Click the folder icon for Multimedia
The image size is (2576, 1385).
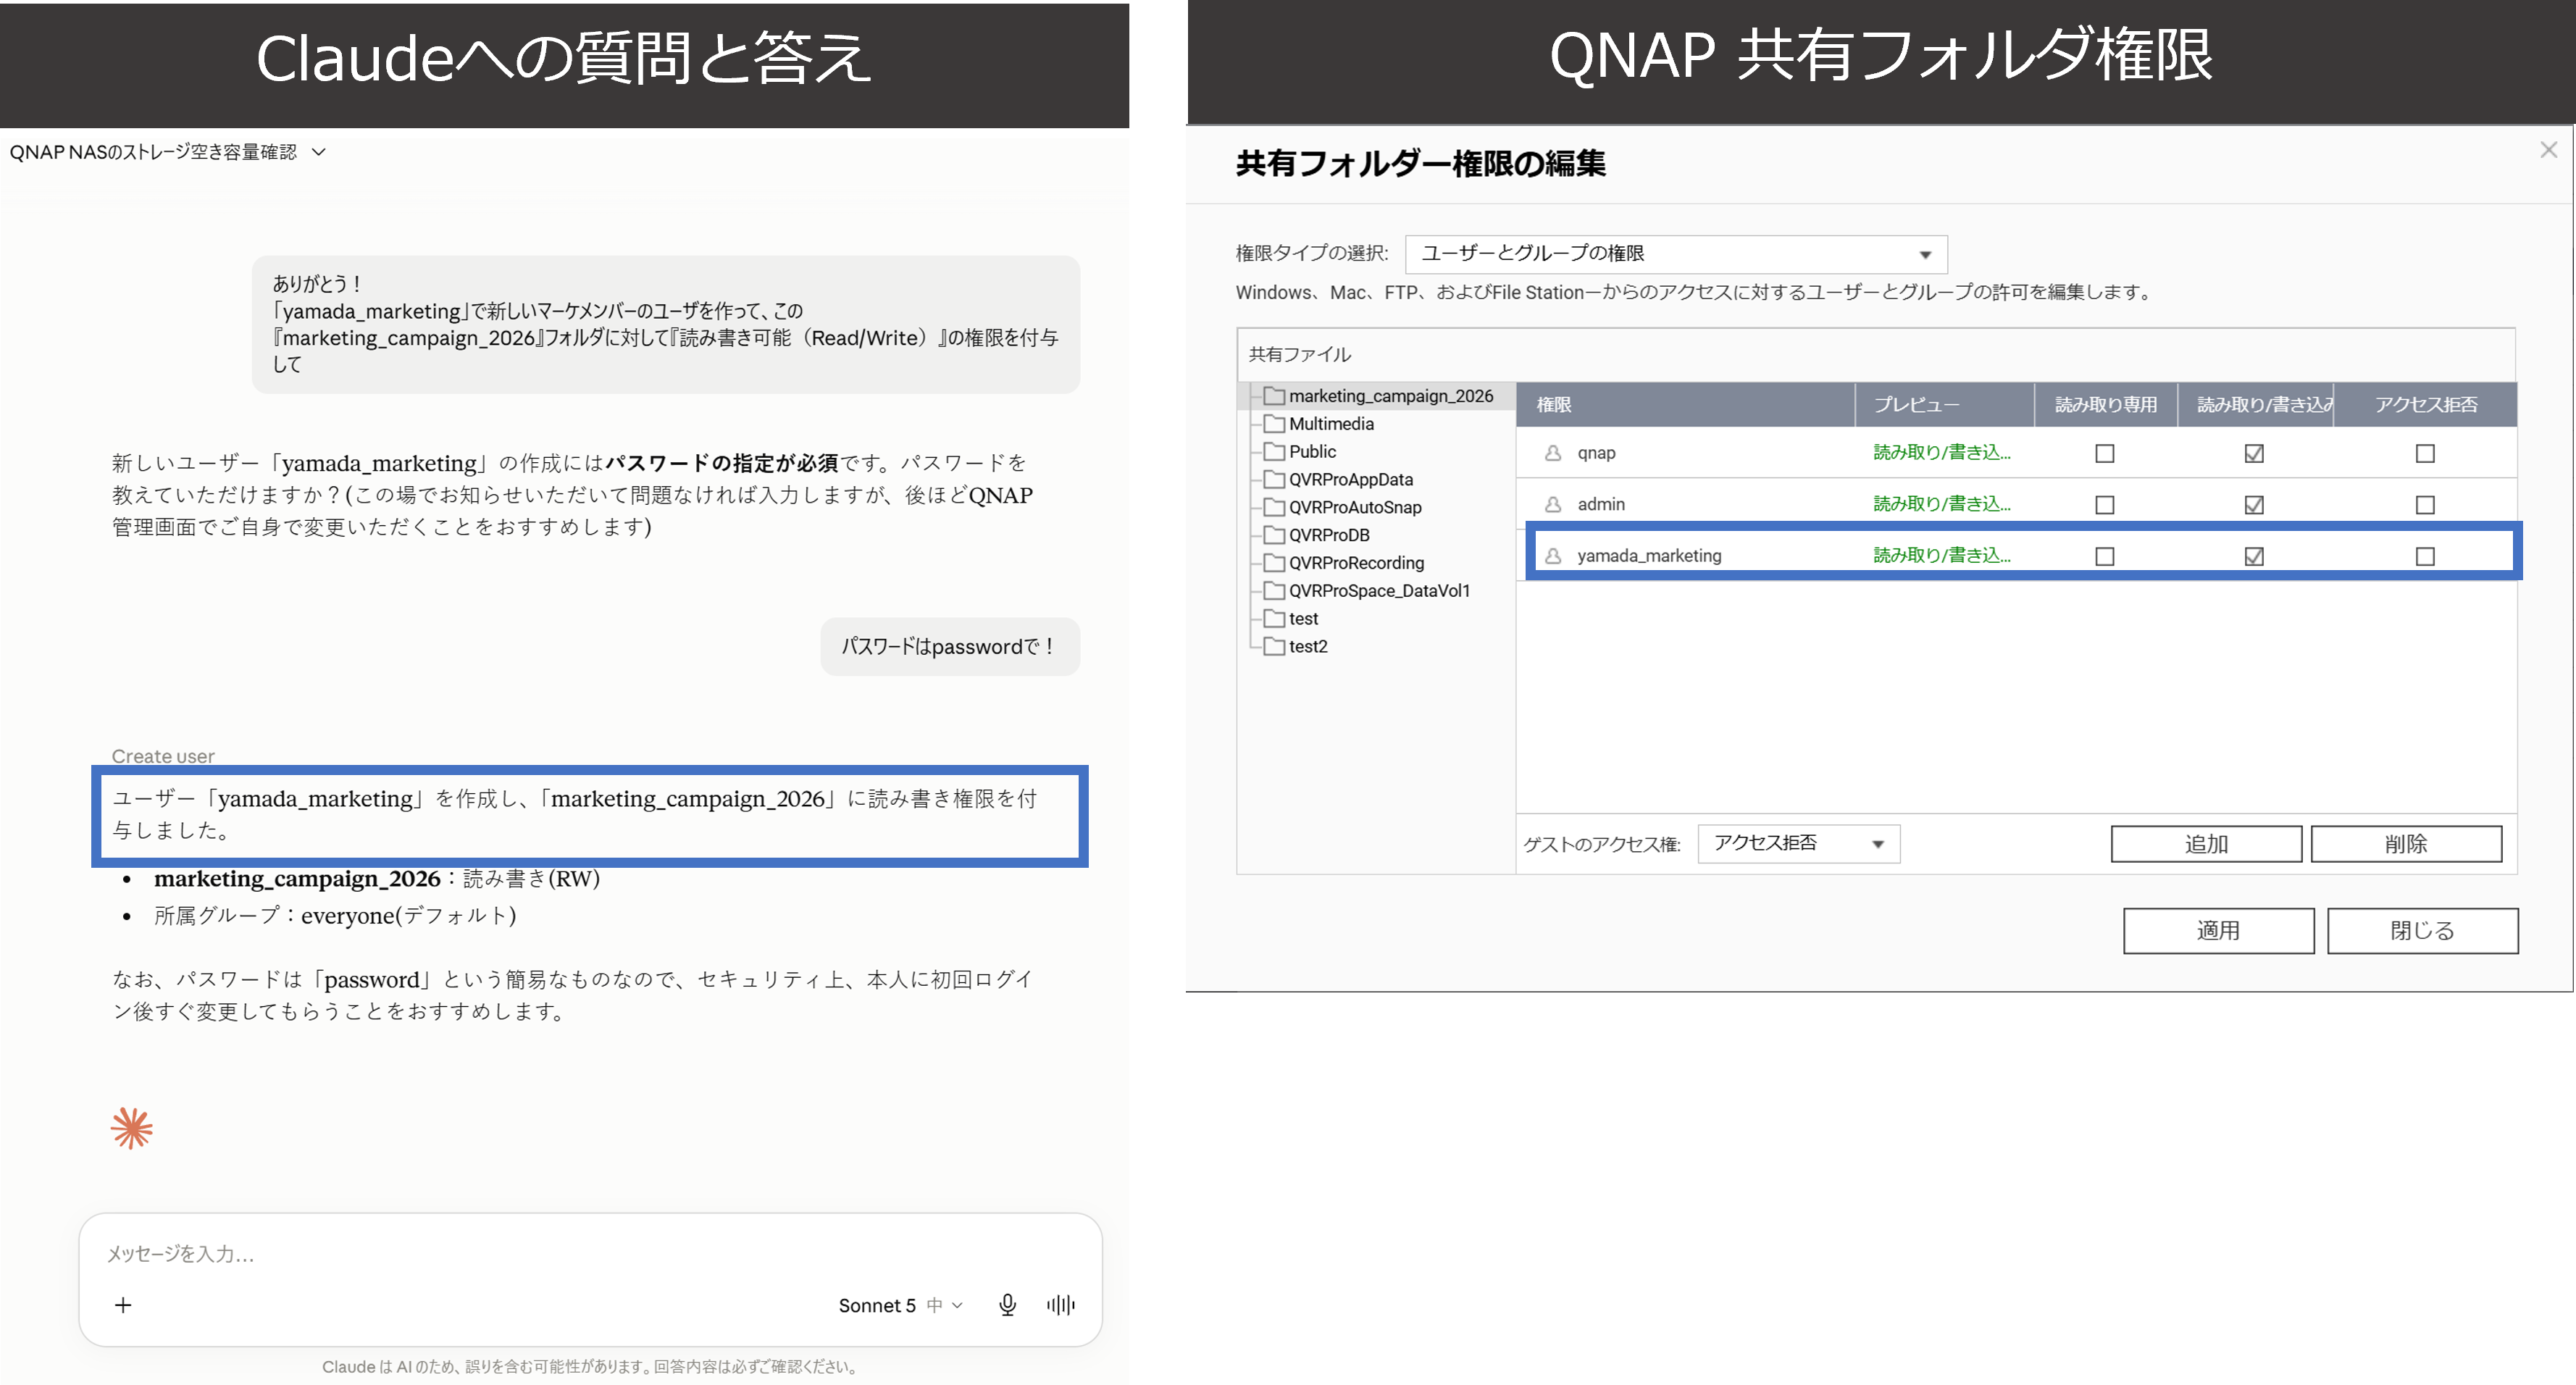(1274, 423)
